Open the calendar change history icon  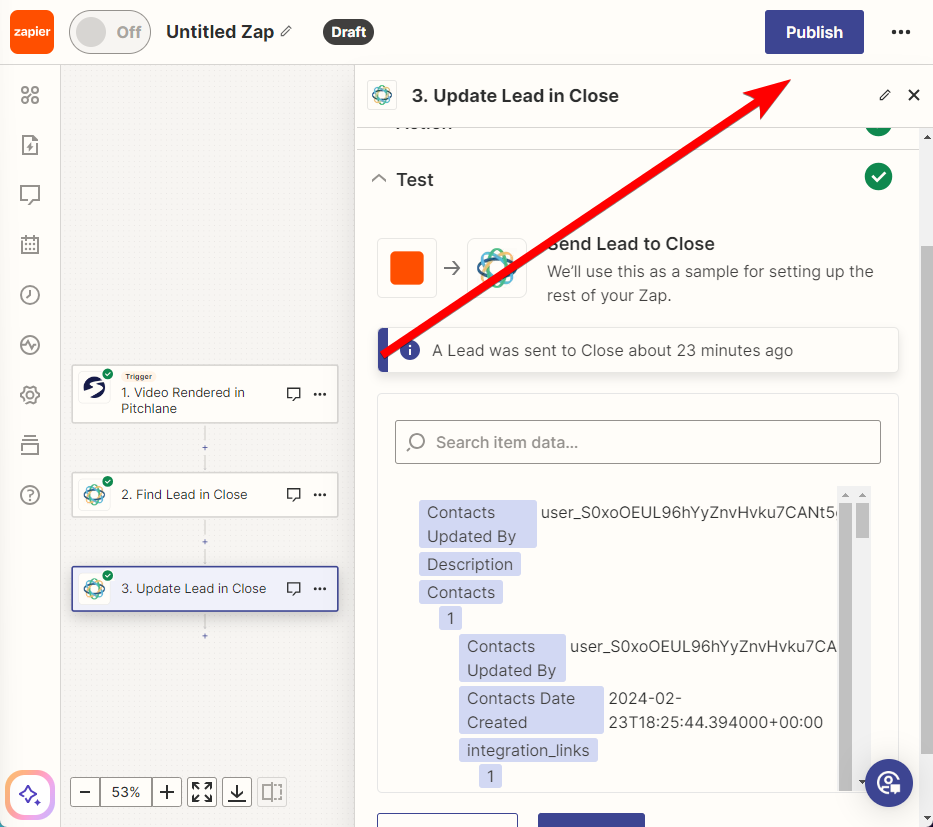[x=30, y=245]
